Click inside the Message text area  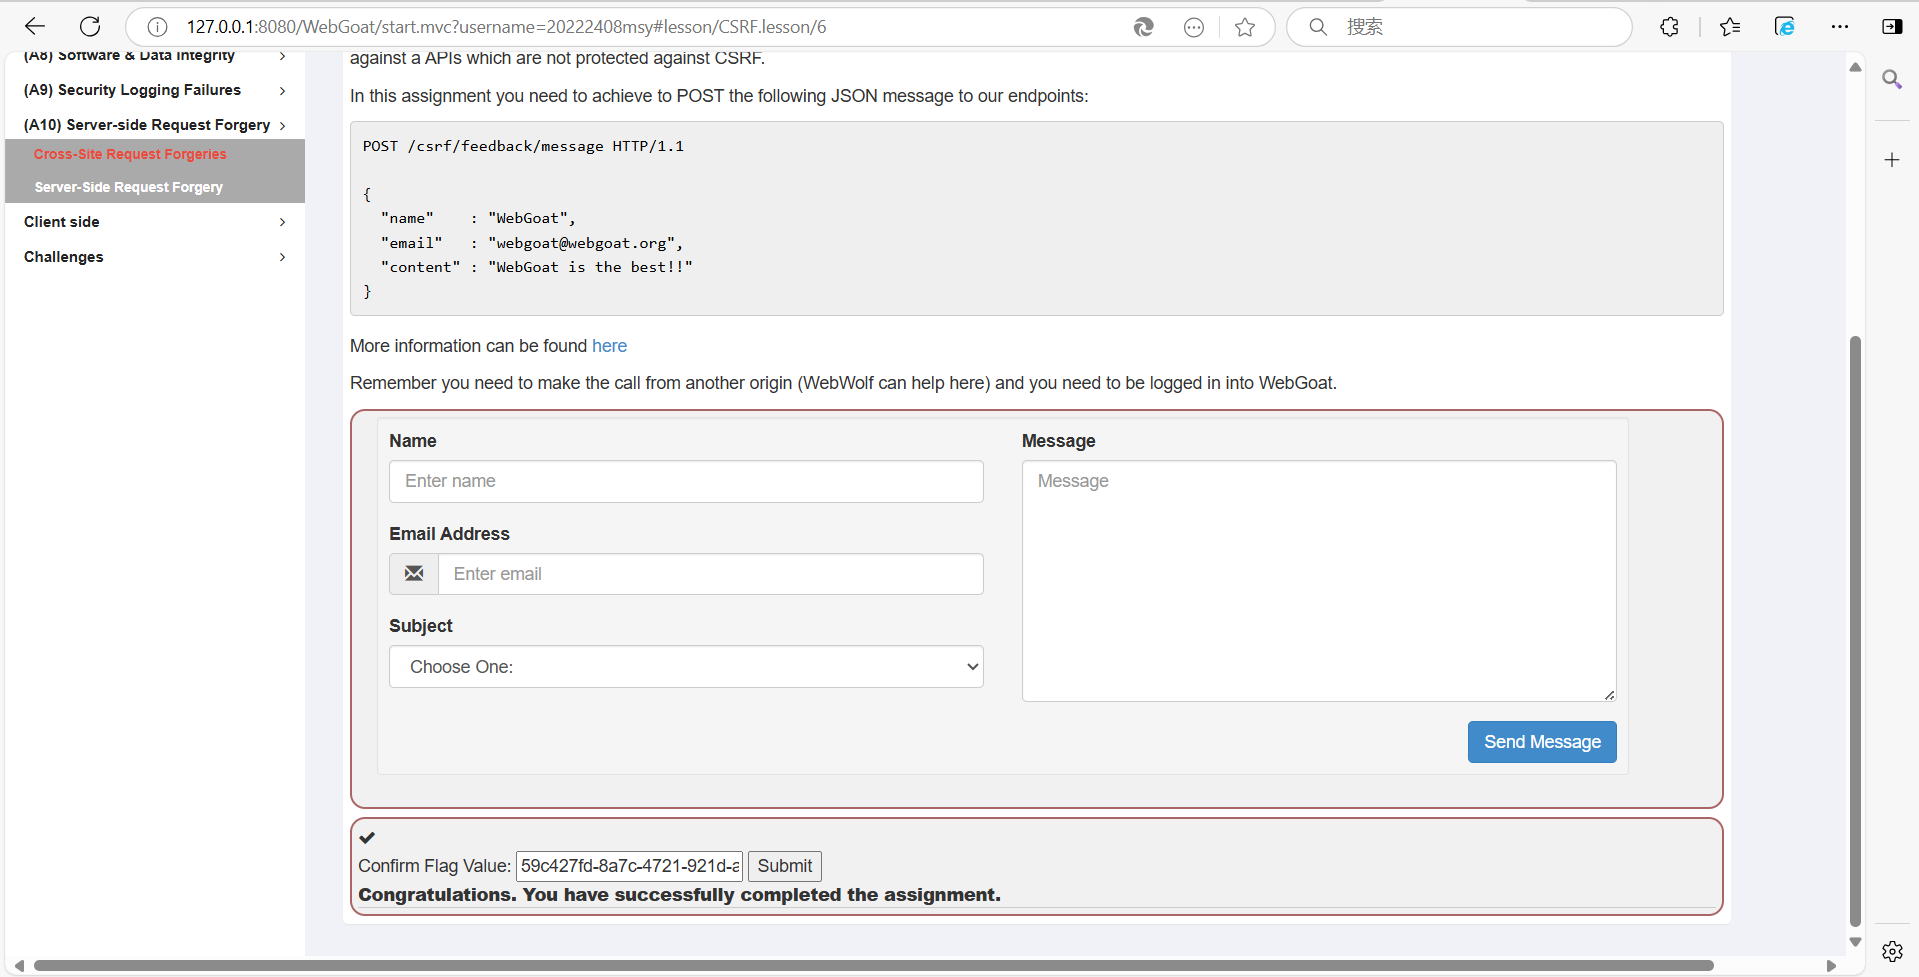(1319, 581)
